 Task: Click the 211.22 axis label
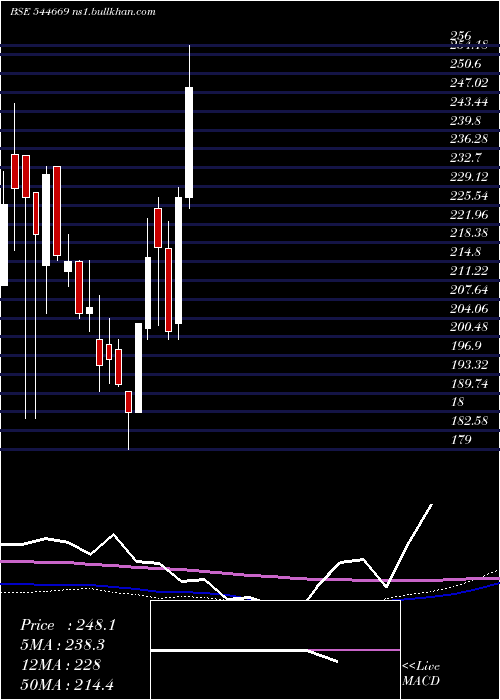tap(469, 271)
